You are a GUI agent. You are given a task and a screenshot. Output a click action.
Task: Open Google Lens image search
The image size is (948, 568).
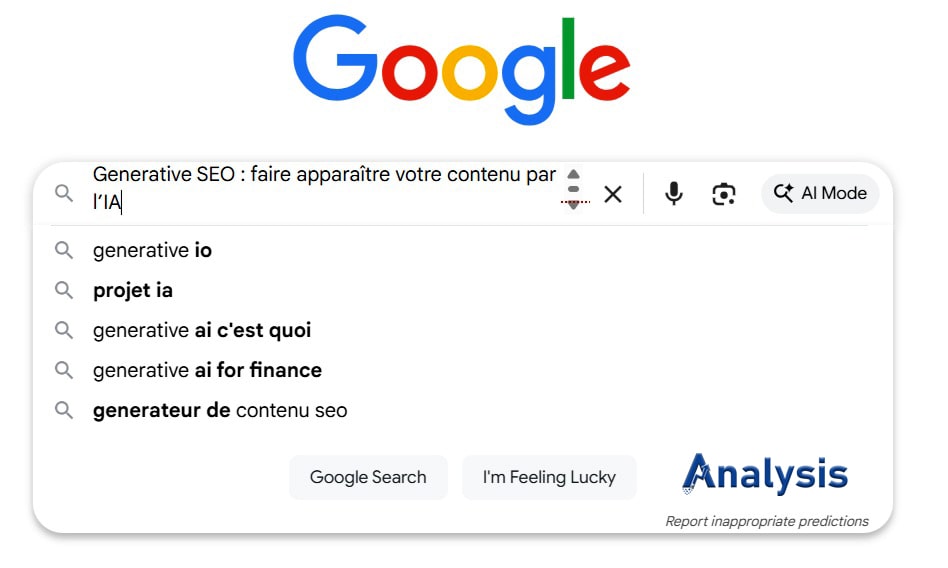(x=724, y=193)
